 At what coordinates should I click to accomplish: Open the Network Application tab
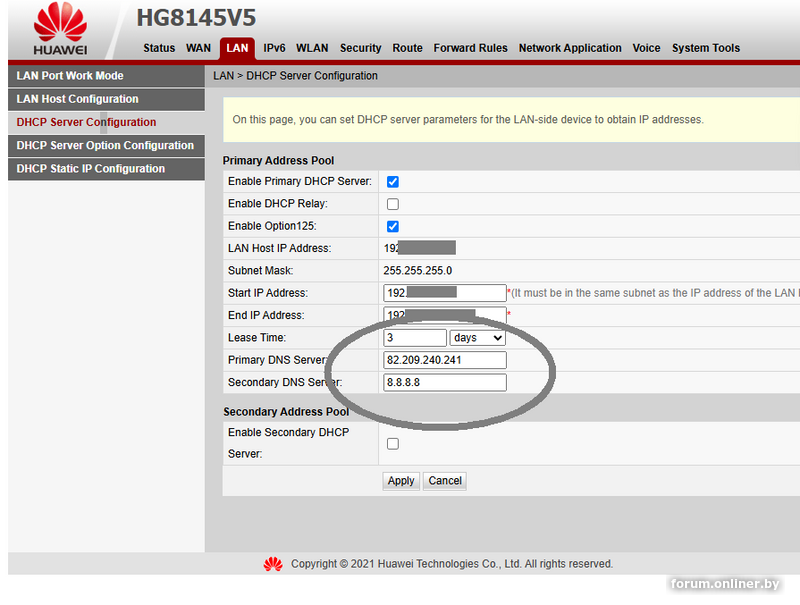570,48
